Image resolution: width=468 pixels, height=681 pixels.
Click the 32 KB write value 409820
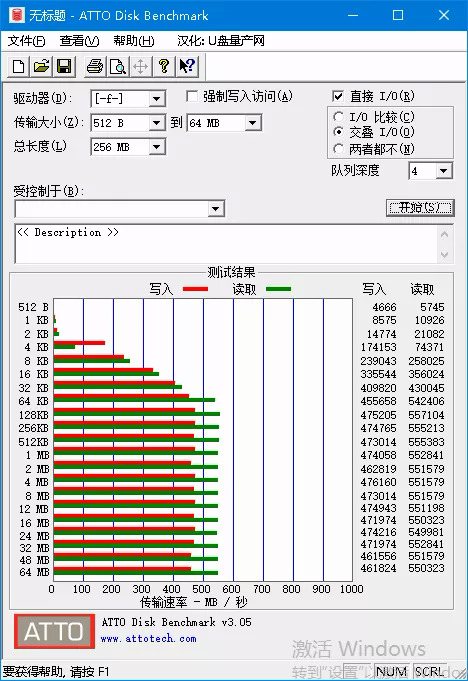pyautogui.click(x=378, y=388)
